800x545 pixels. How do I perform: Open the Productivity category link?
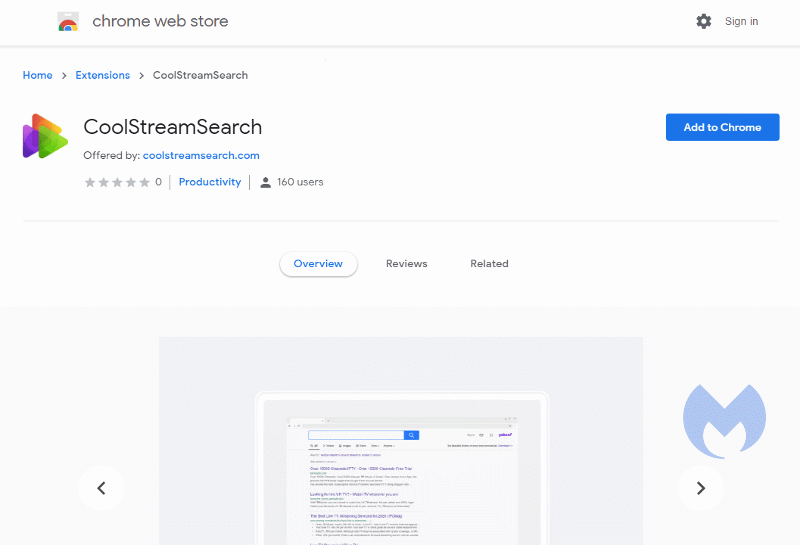click(210, 182)
